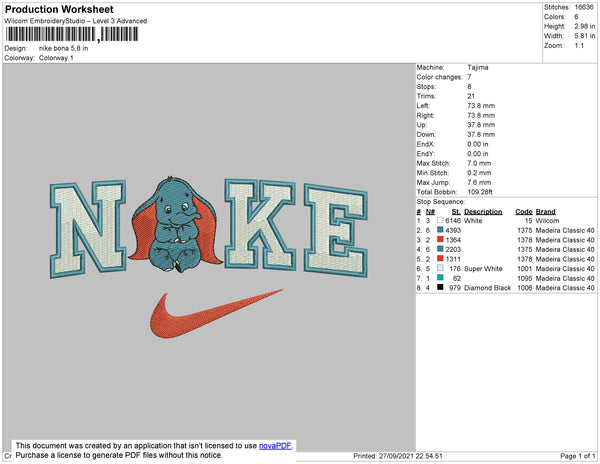The height and width of the screenshot is (464, 600).
Task: Click the 'EndX:' label
Action: pyautogui.click(x=426, y=144)
